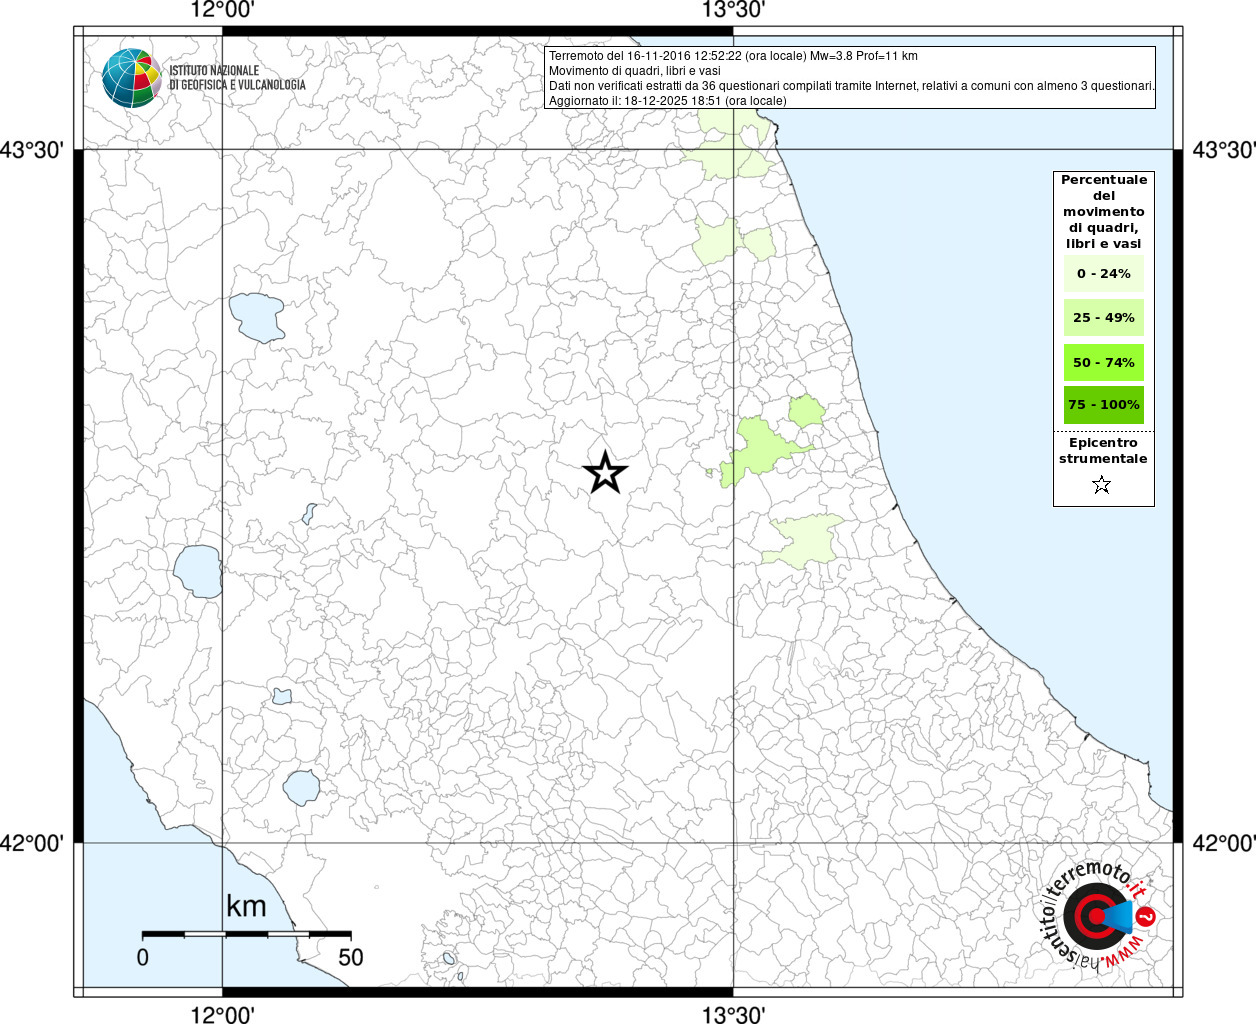1256x1024 pixels.
Task: Click the 'km' scale bar label
Action: point(246,906)
